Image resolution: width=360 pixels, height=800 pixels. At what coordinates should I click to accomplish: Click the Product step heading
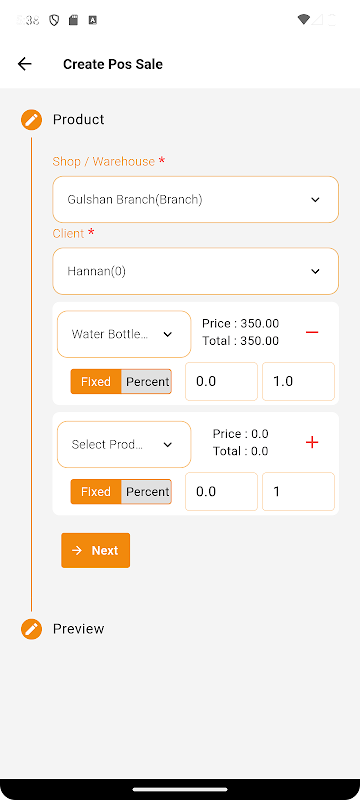(79, 119)
